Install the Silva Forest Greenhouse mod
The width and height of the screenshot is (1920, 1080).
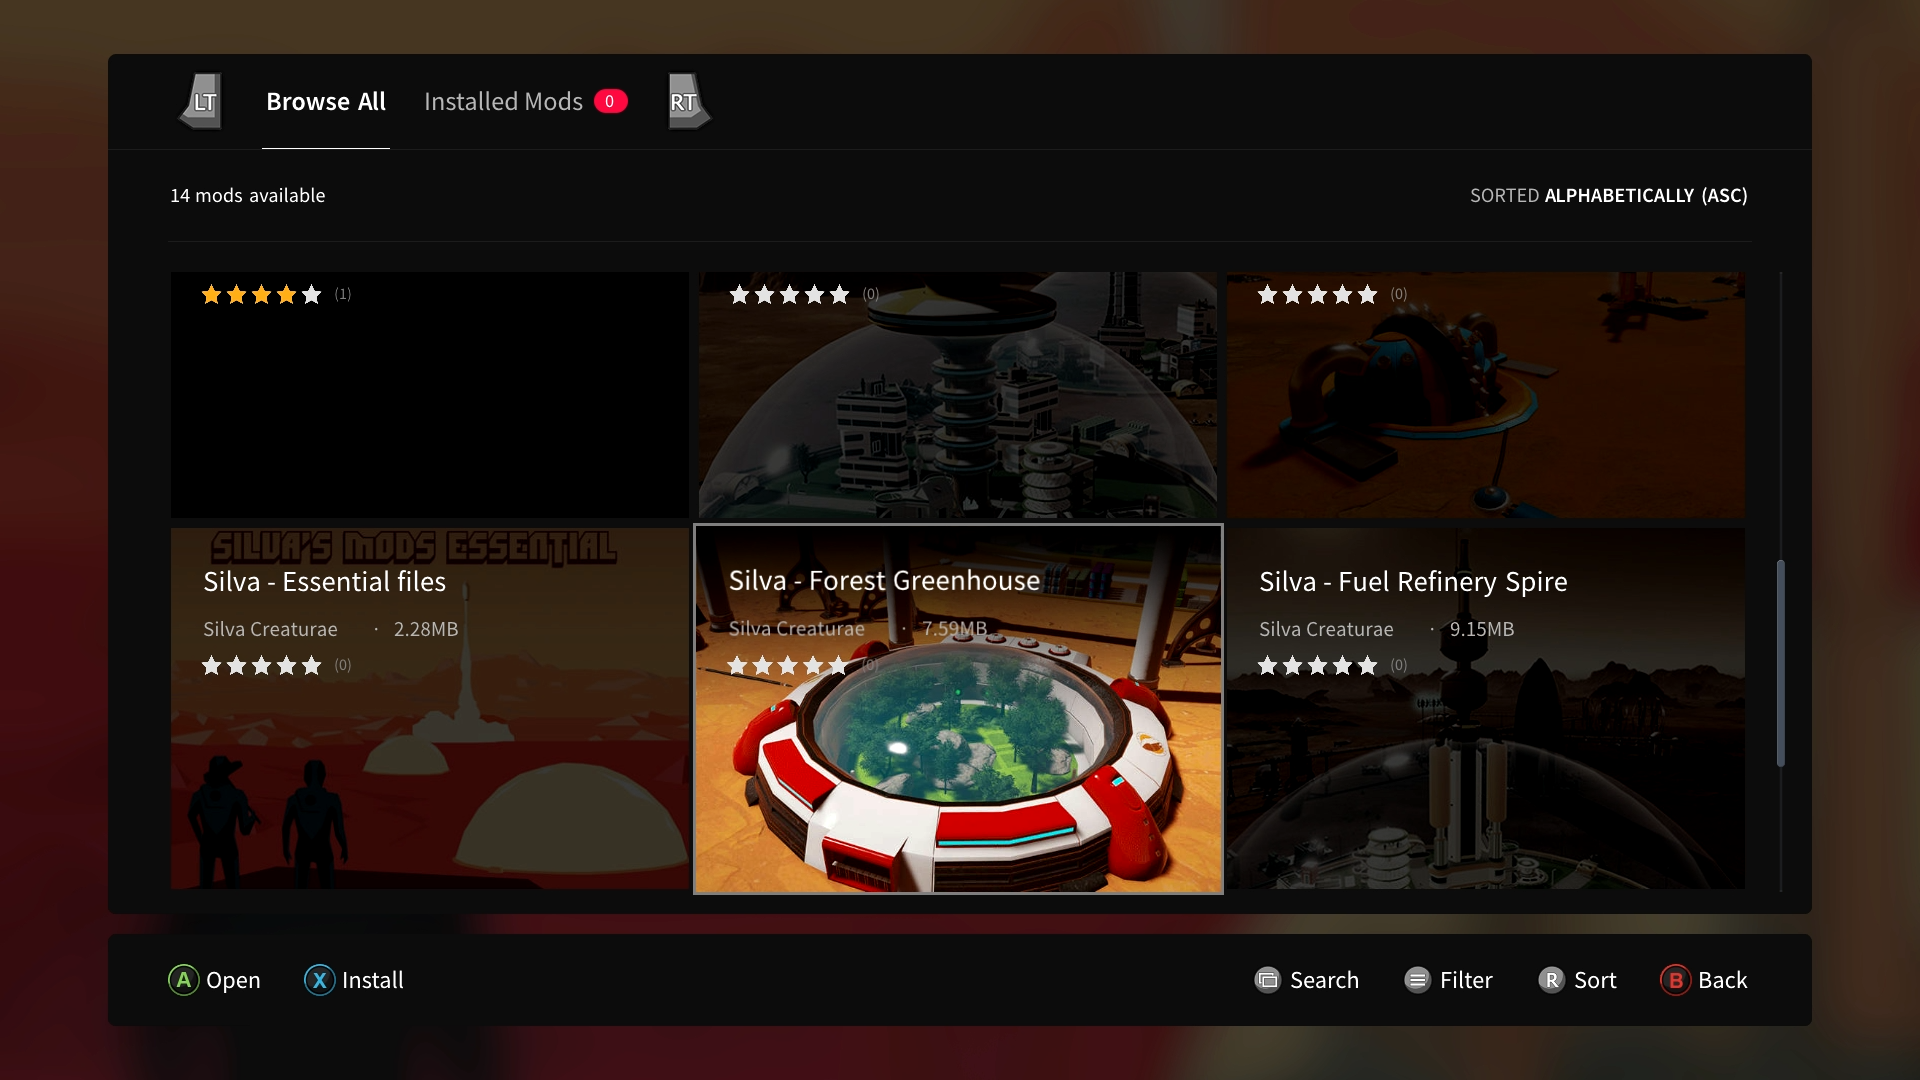pos(352,980)
